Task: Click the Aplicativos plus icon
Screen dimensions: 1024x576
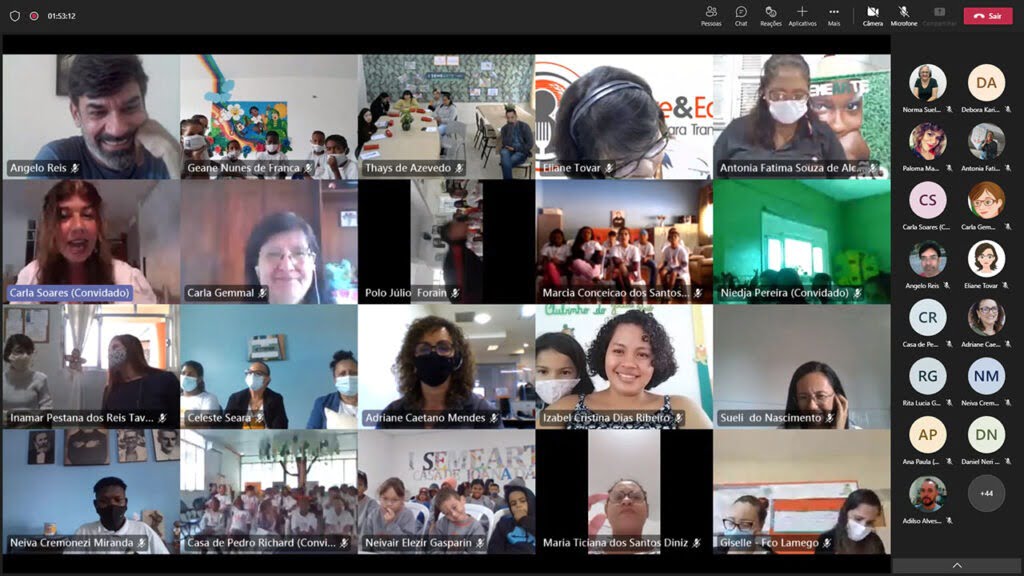Action: click(x=802, y=12)
